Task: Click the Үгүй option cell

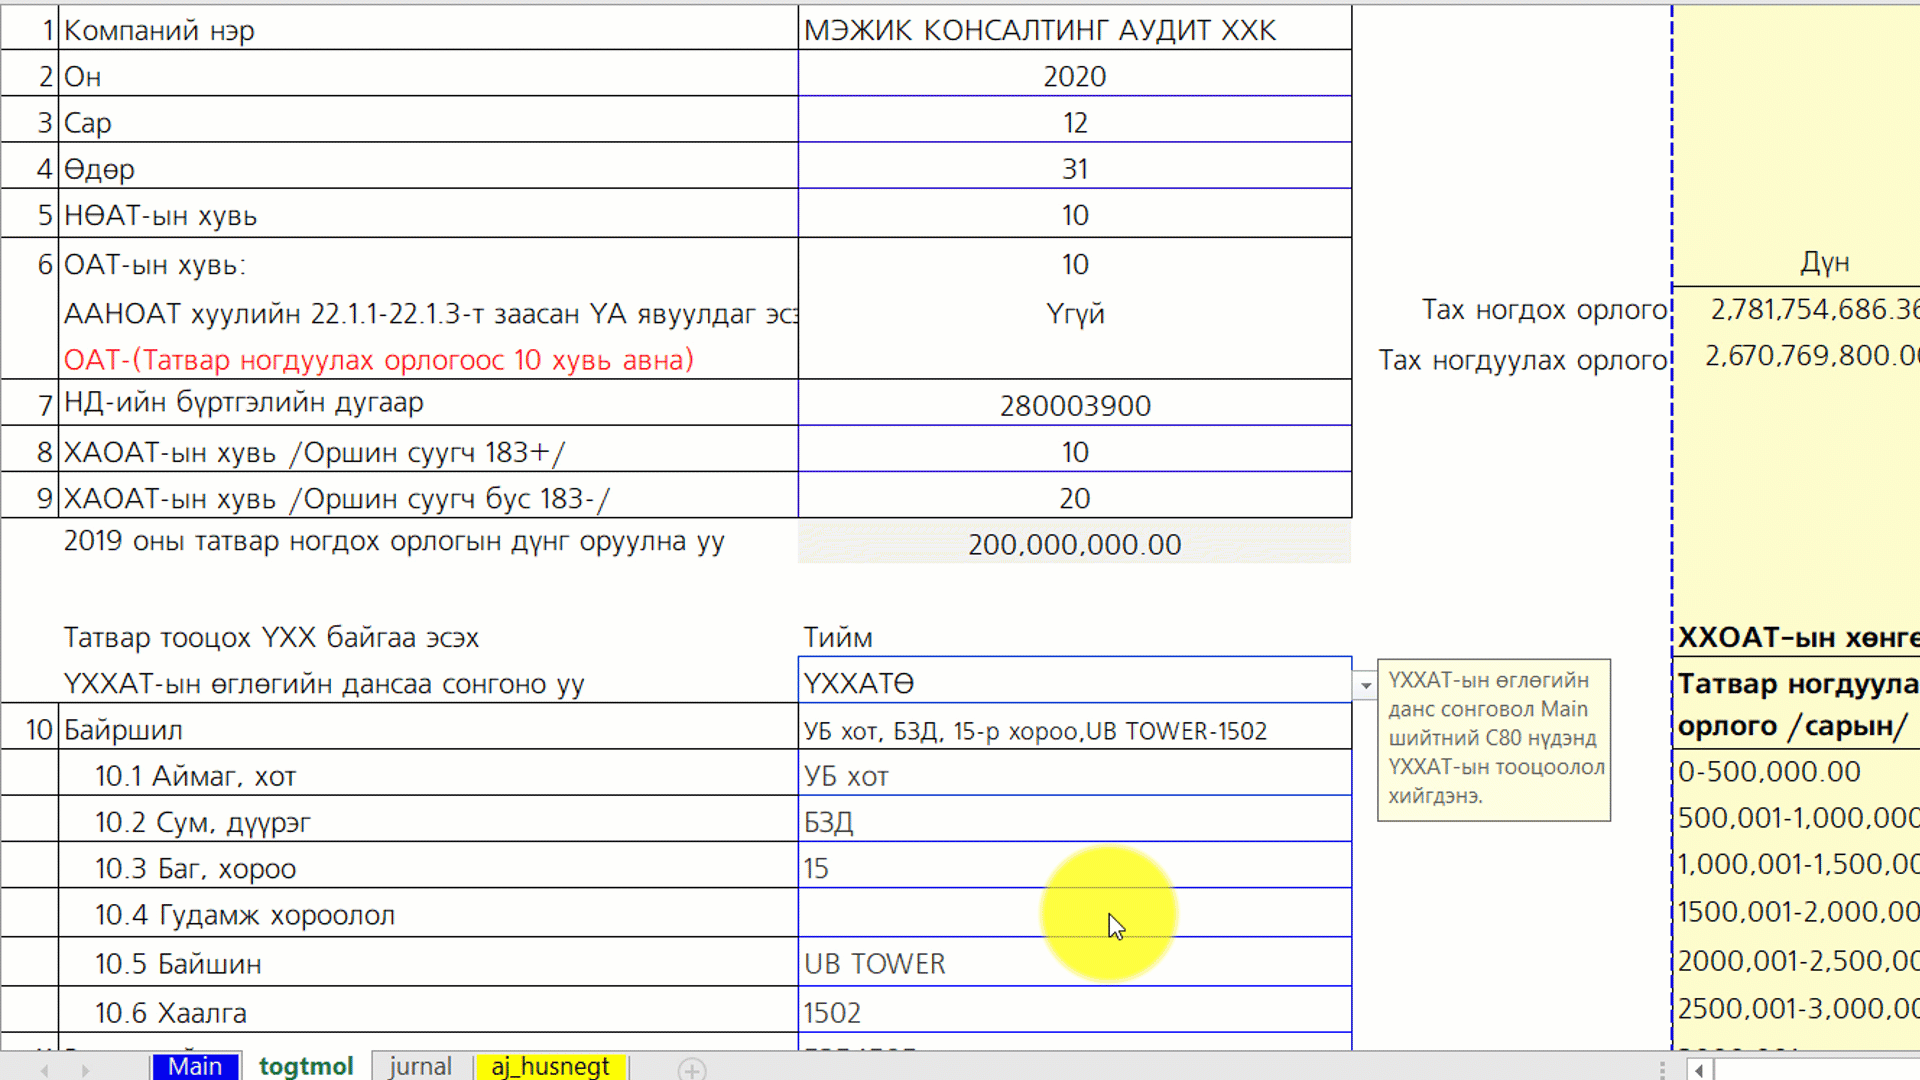Action: tap(1074, 313)
